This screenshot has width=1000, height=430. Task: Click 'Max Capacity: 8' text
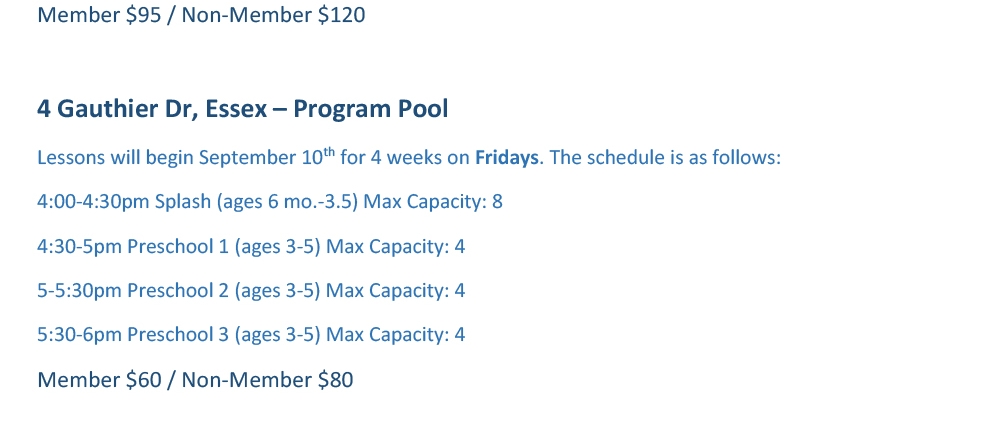[433, 202]
